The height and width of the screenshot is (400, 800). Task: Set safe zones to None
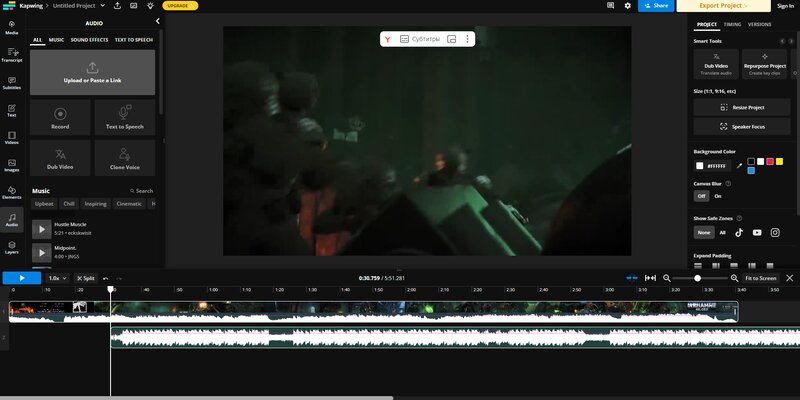(x=704, y=233)
